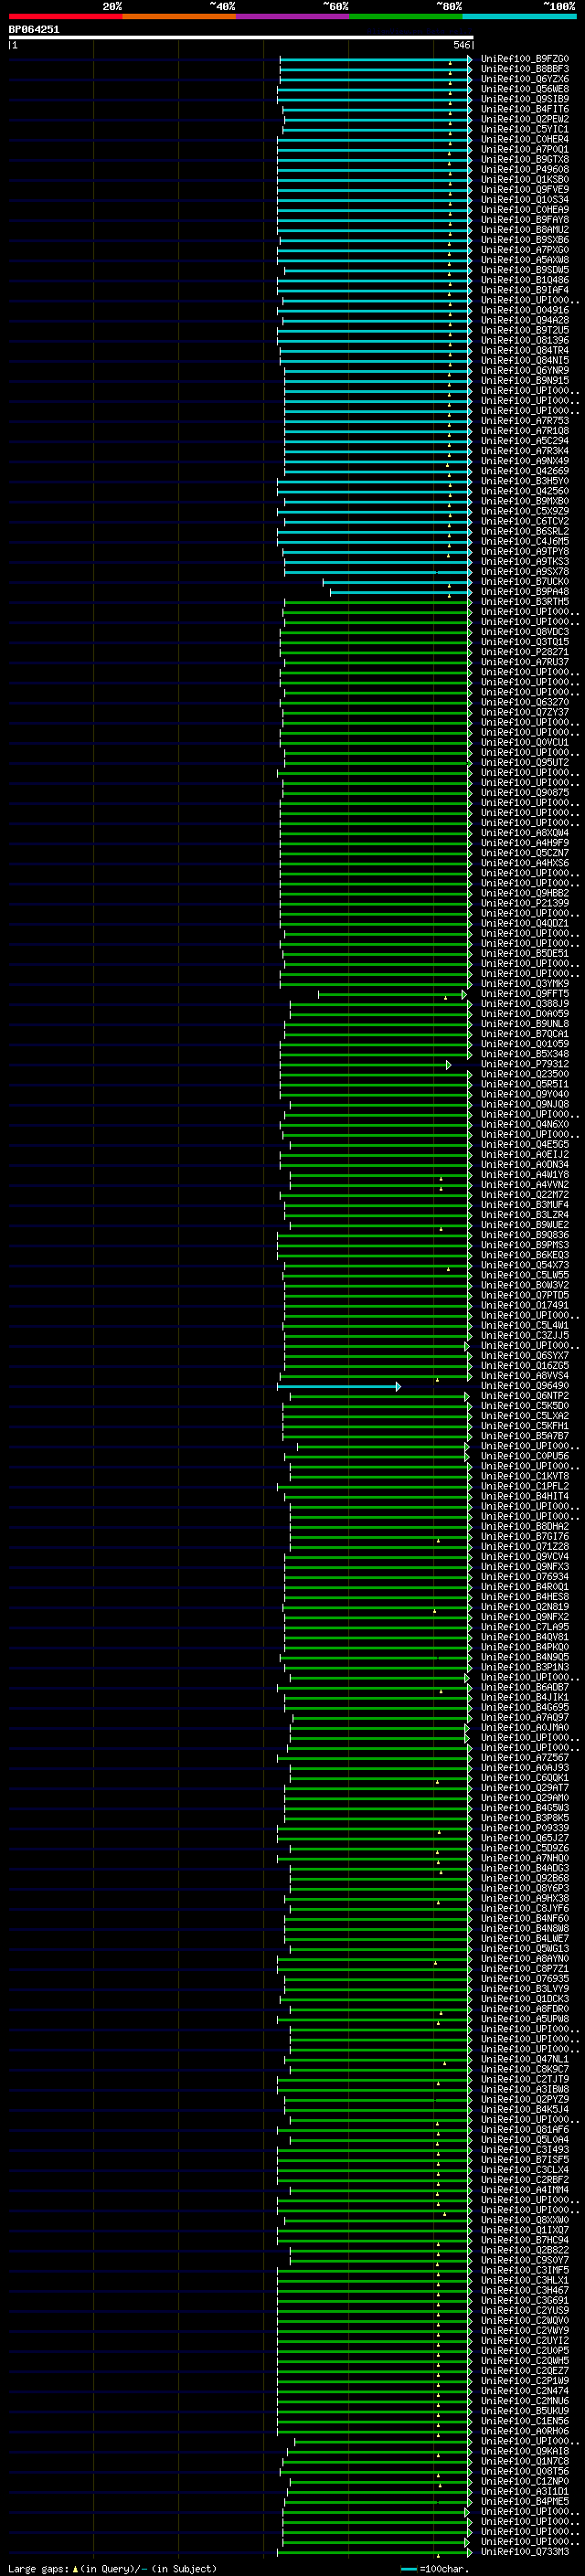Select the query name BP064251
The width and height of the screenshot is (585, 2576).
(x=34, y=30)
